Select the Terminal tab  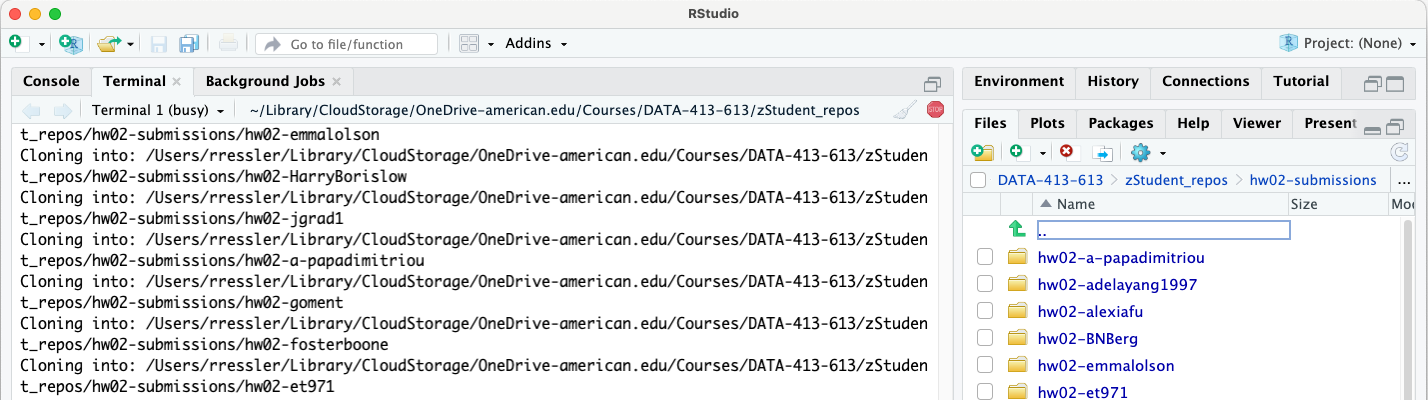coord(134,81)
